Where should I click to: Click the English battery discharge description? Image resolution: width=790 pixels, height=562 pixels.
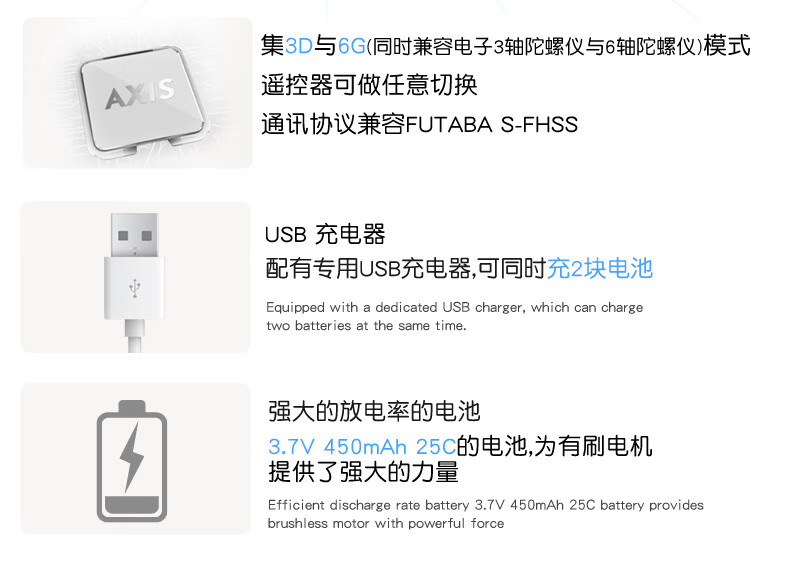pos(486,514)
